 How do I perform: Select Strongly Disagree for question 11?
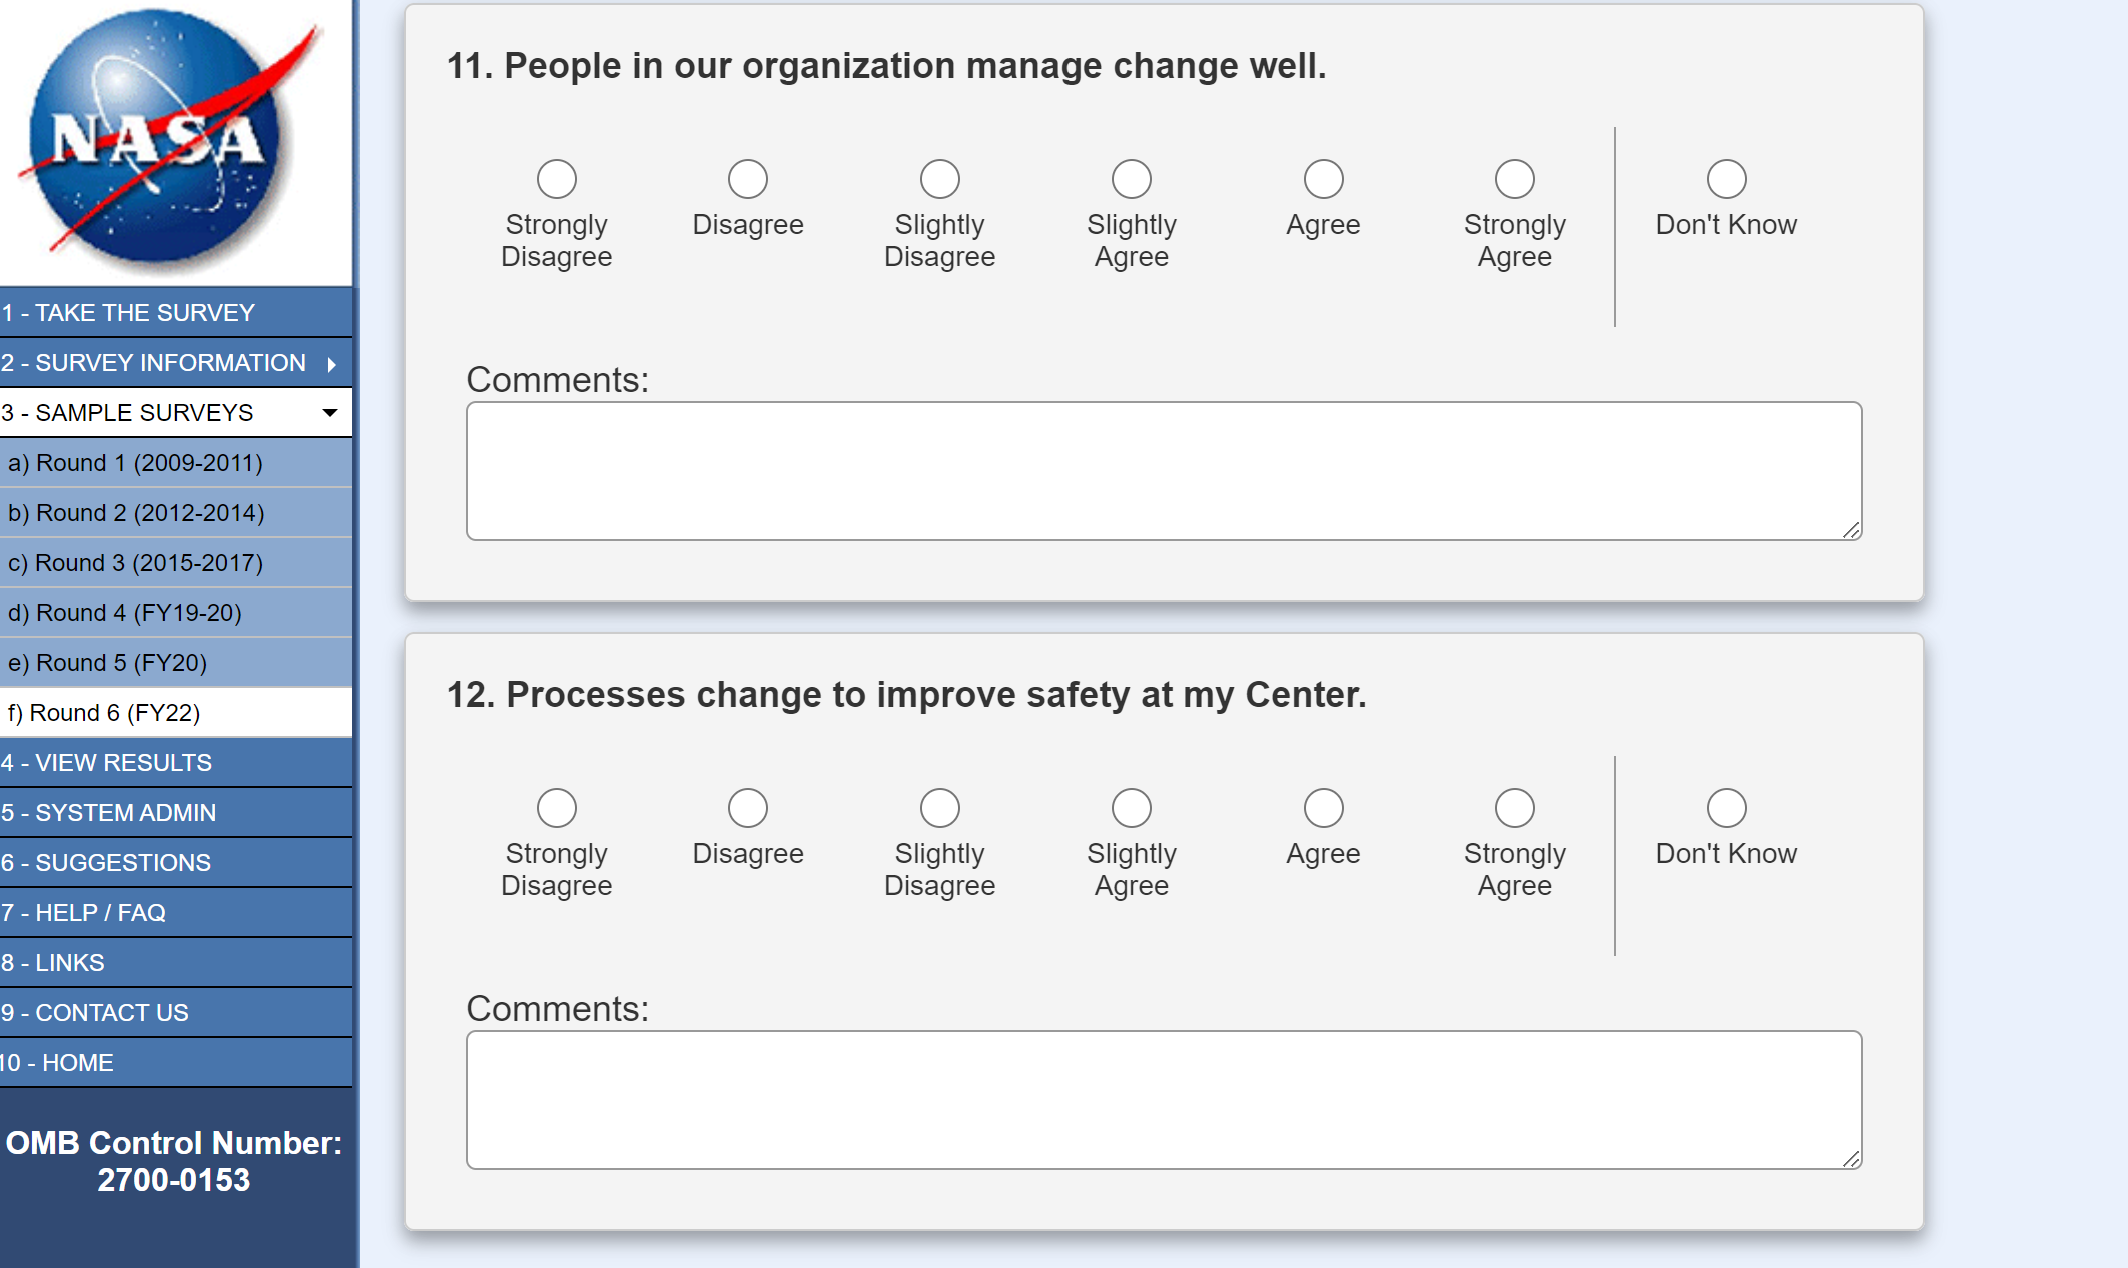[x=557, y=180]
